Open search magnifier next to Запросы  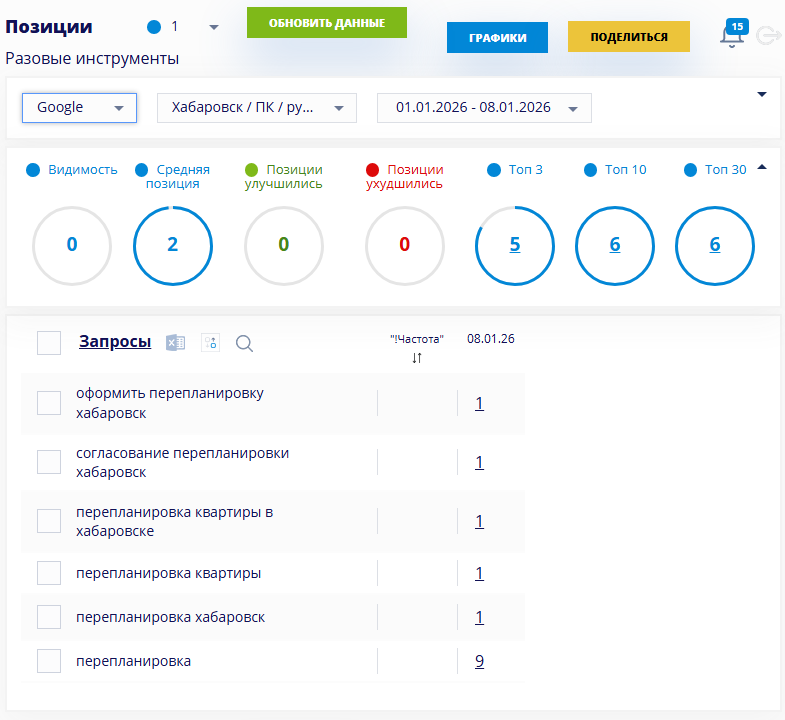244,343
